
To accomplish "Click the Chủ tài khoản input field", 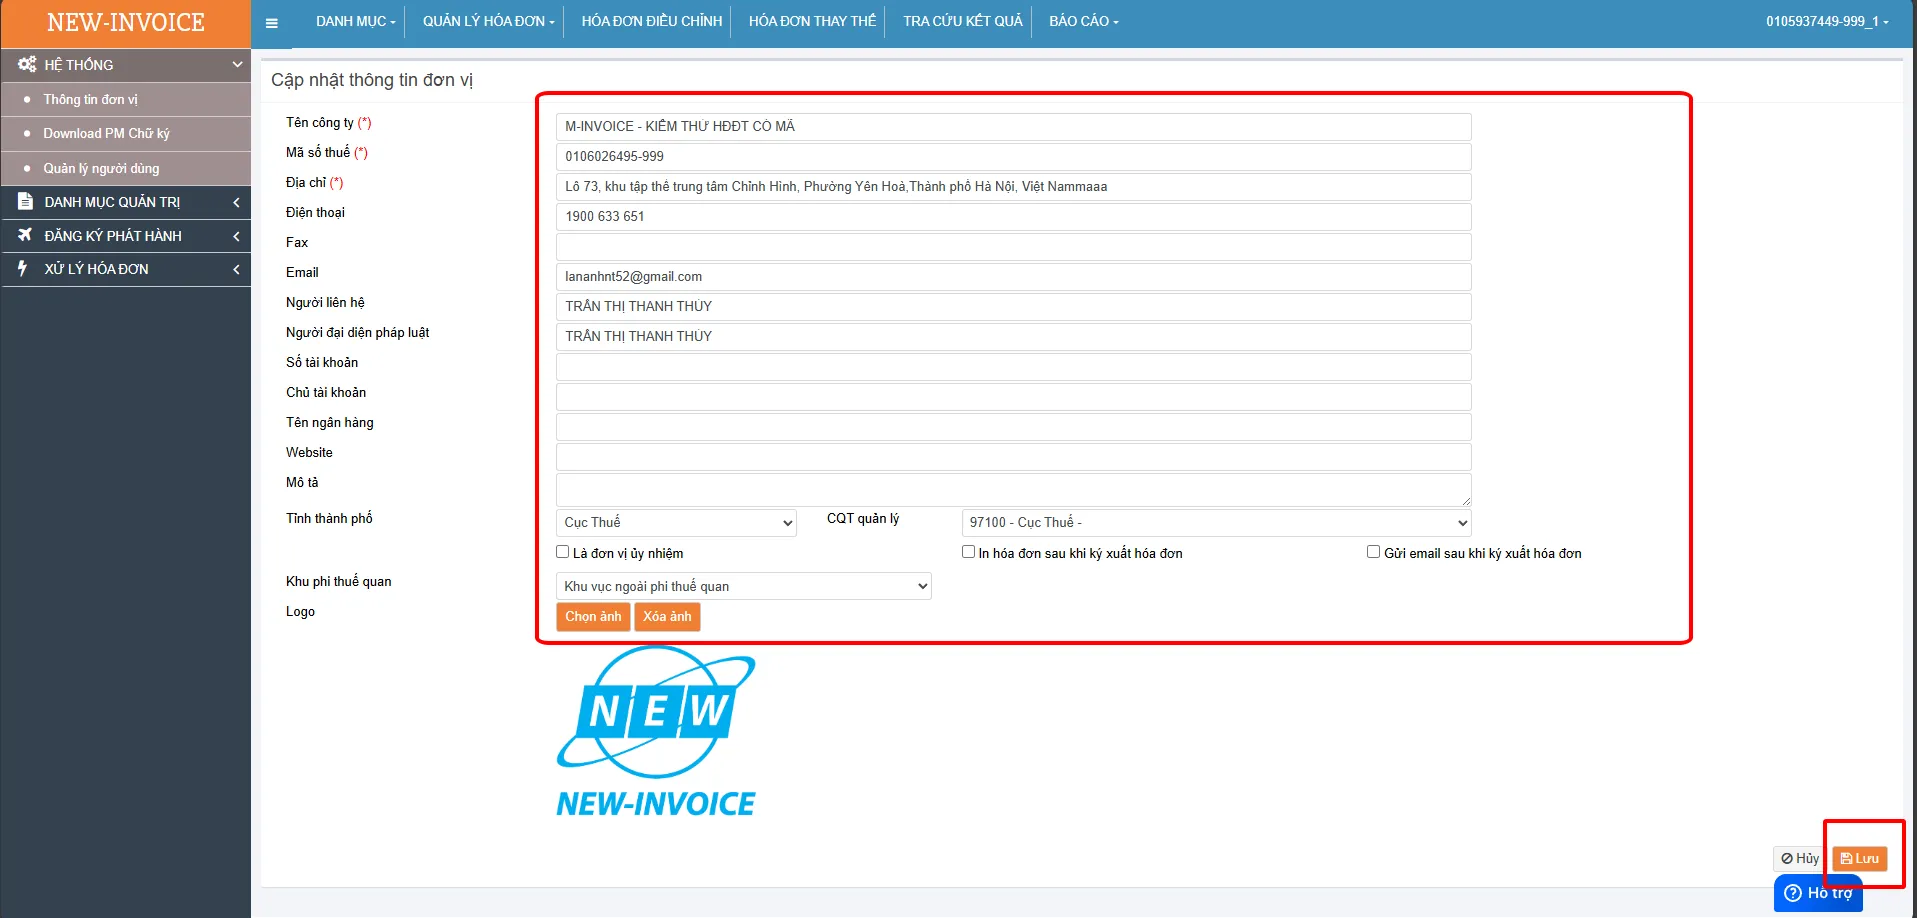I will (1013, 396).
